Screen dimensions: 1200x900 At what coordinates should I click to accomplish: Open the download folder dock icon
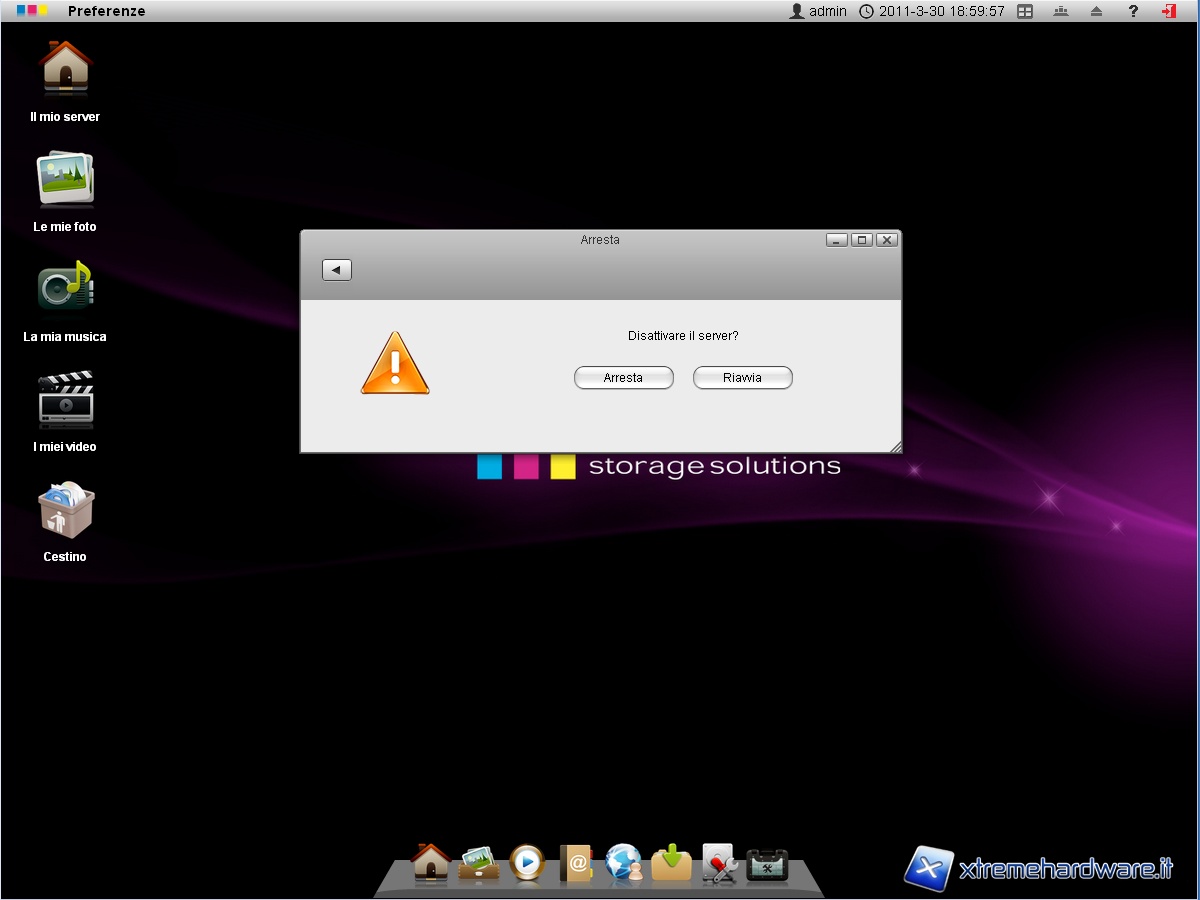coord(672,863)
